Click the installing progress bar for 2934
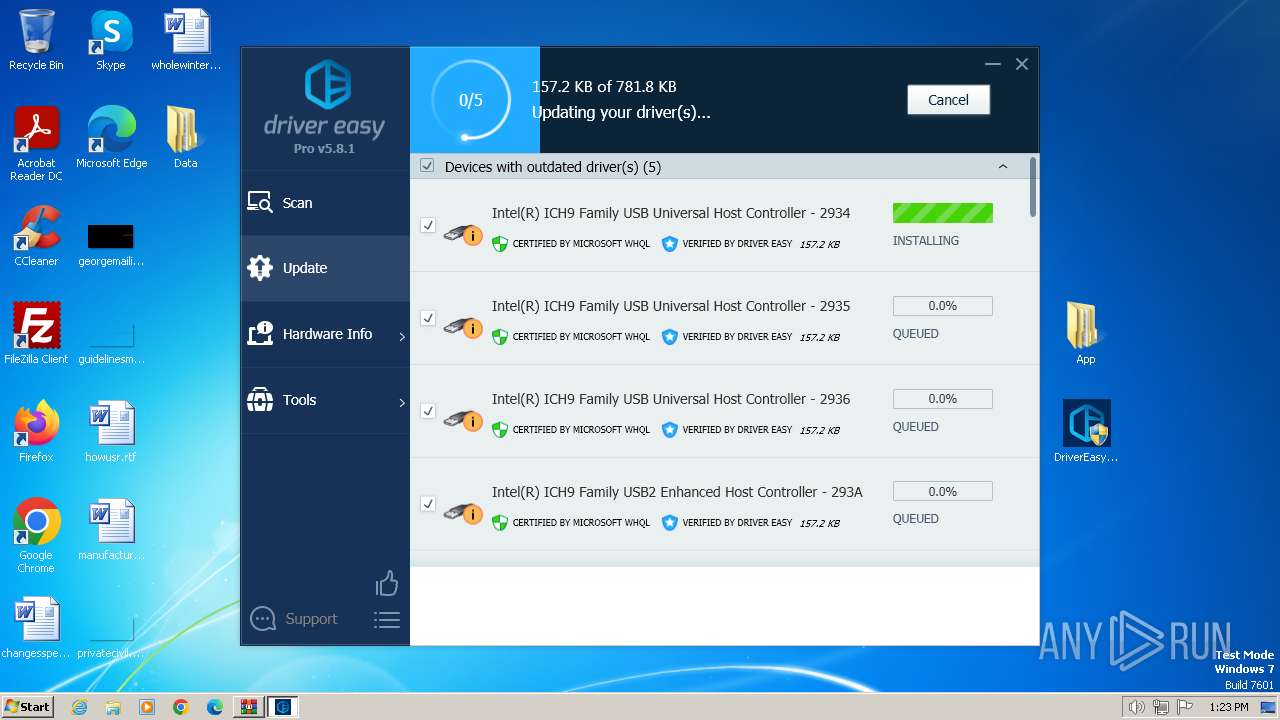Viewport: 1280px width, 720px height. pyautogui.click(x=943, y=213)
